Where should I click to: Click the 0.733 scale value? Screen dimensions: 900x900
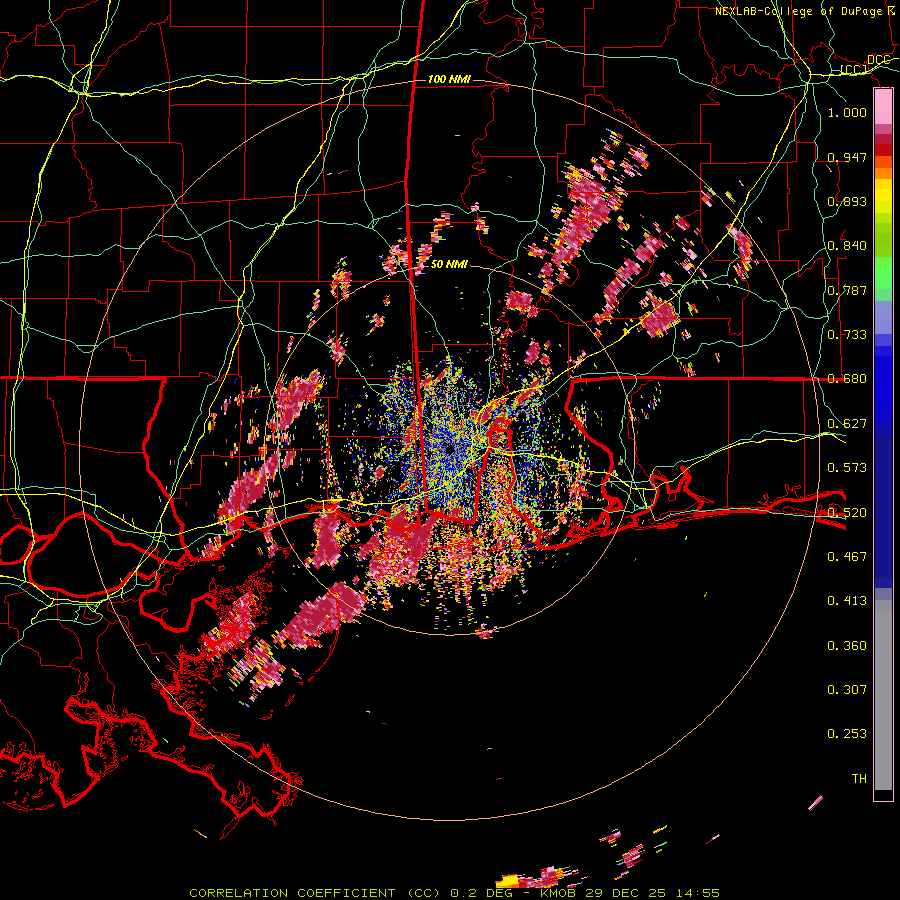pyautogui.click(x=847, y=334)
